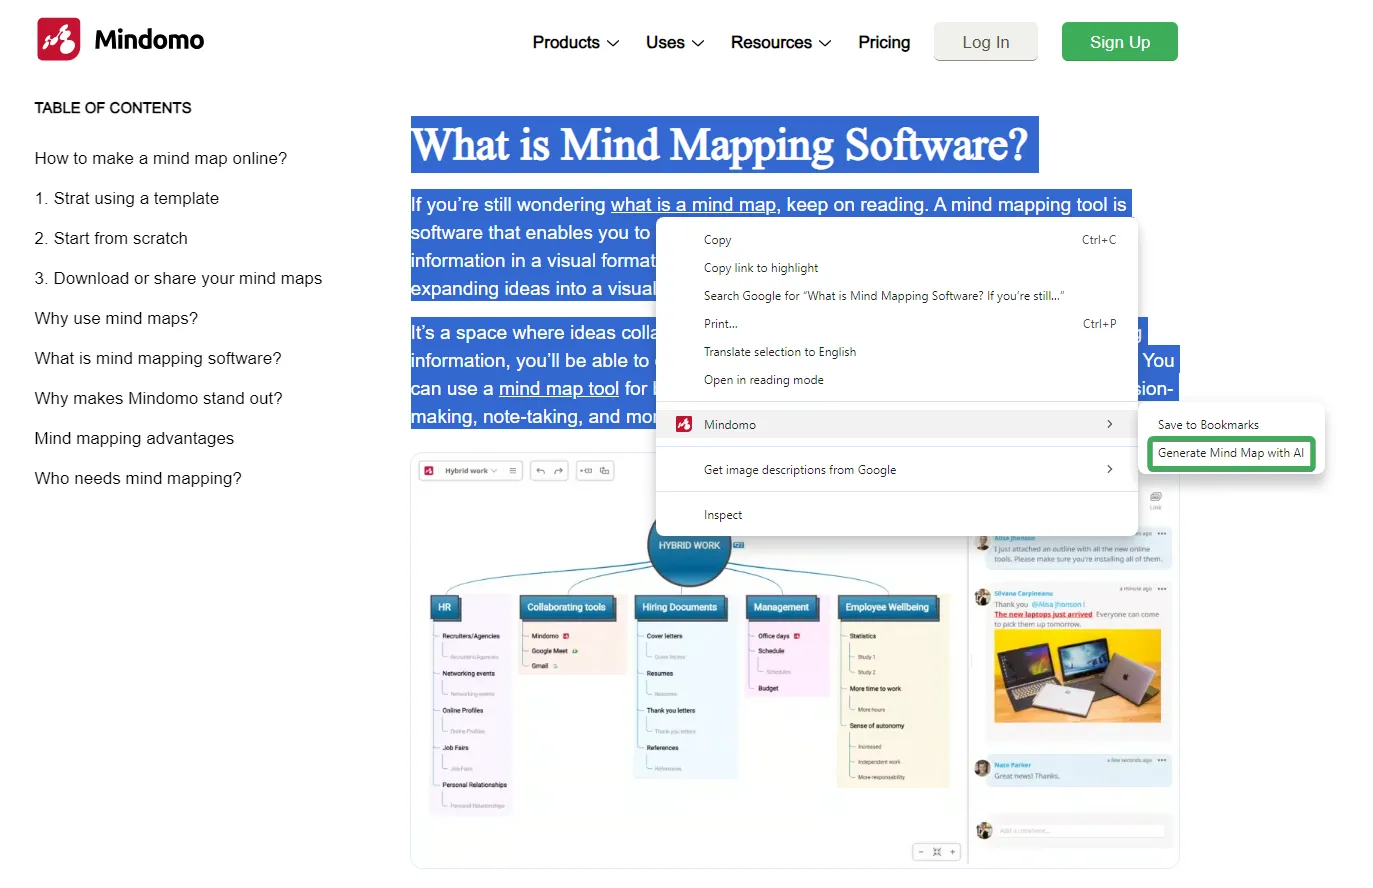
Task: Expand the Products dropdown in the navbar
Action: (x=575, y=42)
